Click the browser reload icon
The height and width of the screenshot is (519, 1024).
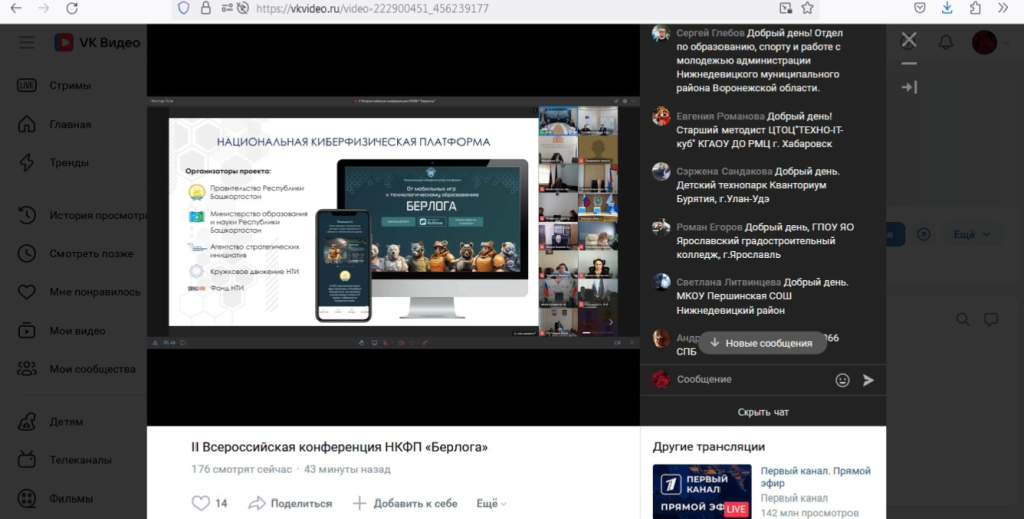pyautogui.click(x=72, y=8)
